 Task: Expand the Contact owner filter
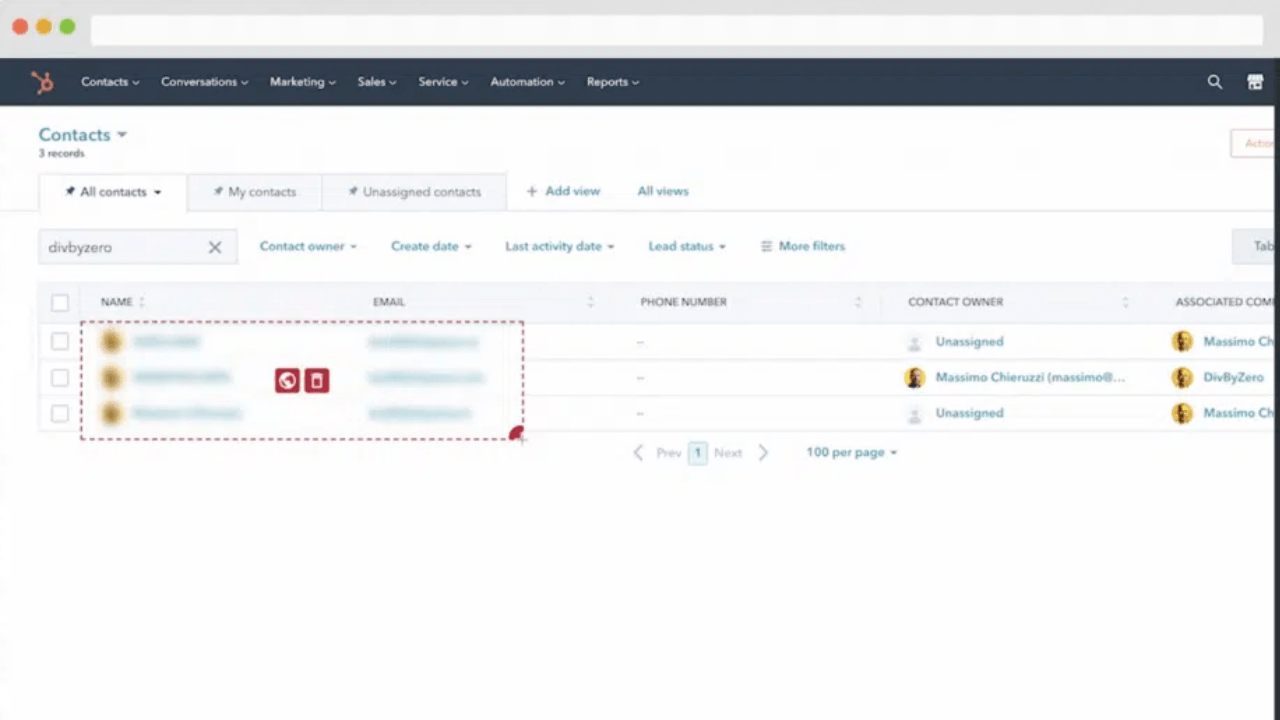(307, 246)
